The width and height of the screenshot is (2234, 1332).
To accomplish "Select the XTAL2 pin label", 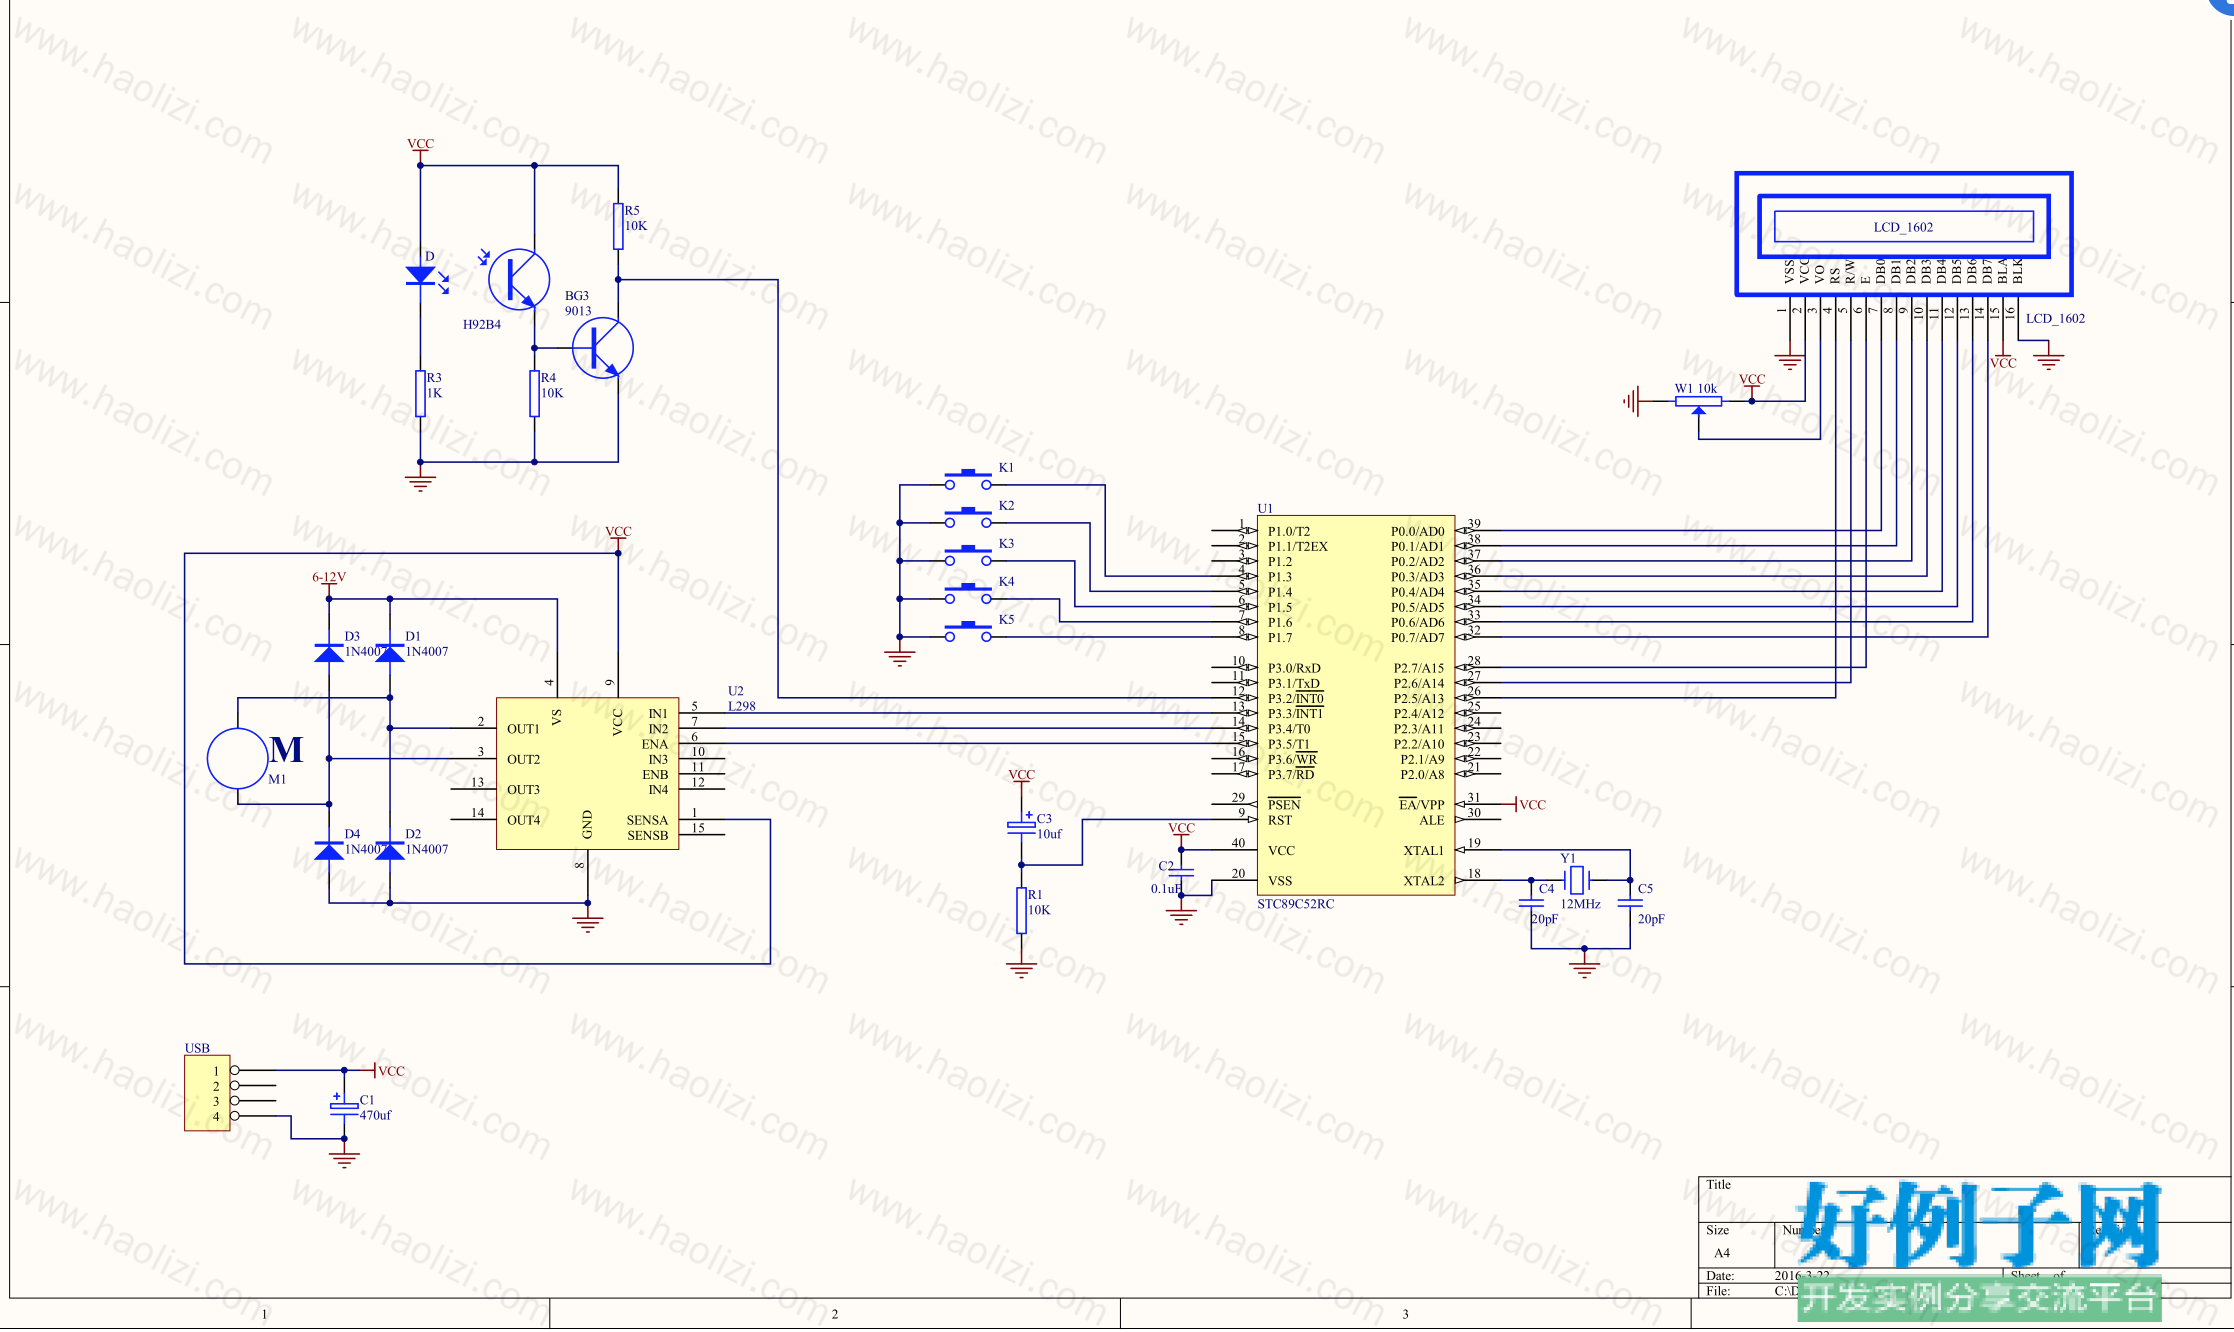I will [1424, 881].
